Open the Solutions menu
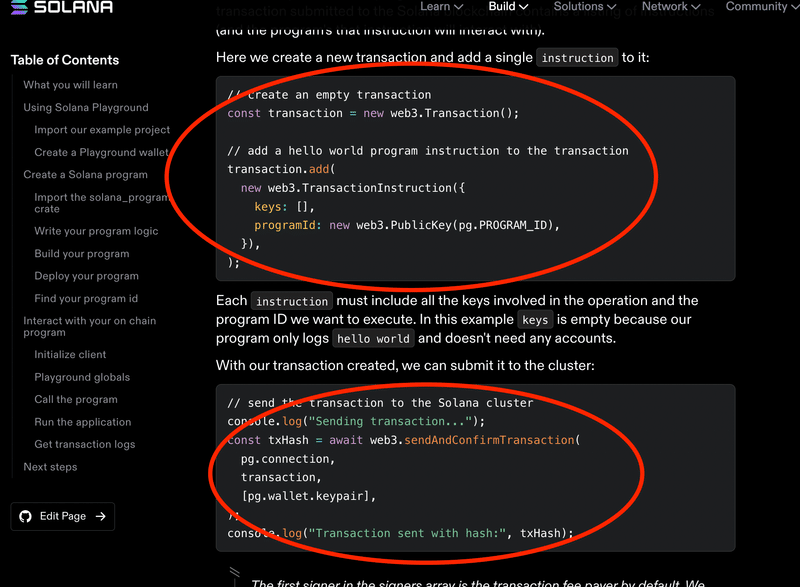 pos(585,6)
